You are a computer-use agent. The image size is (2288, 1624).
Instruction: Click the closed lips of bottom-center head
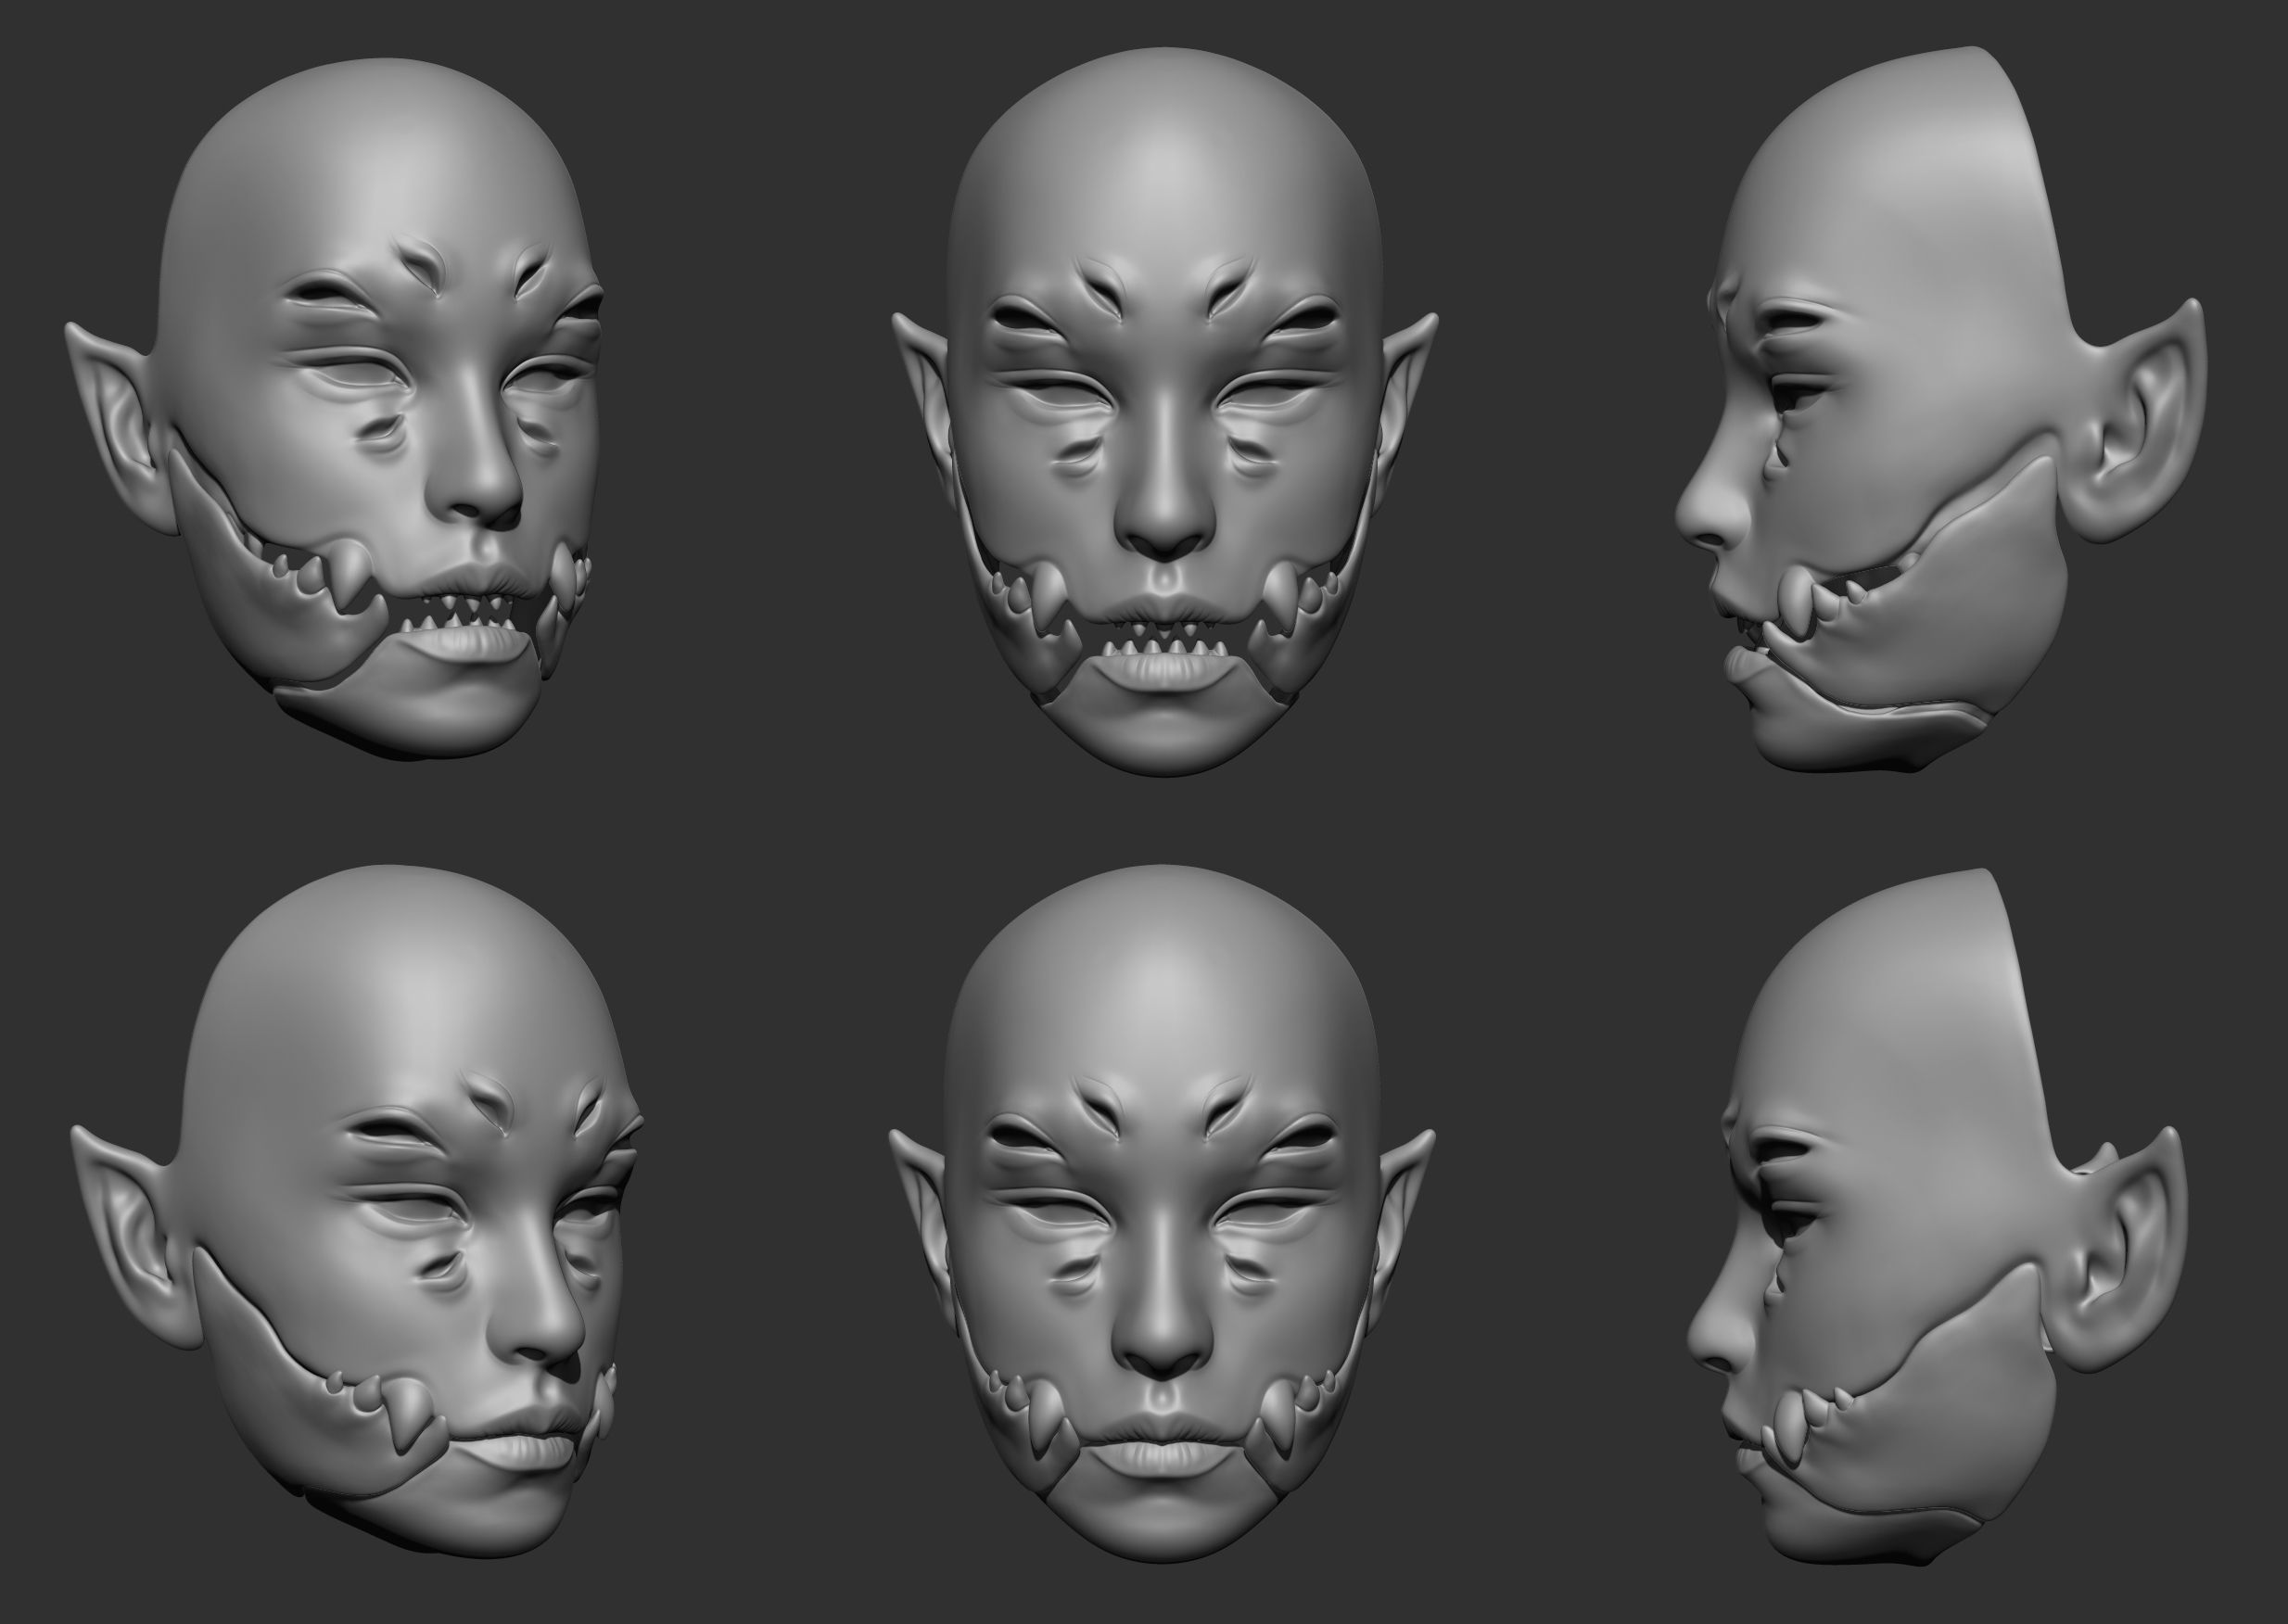[x=1160, y=1443]
